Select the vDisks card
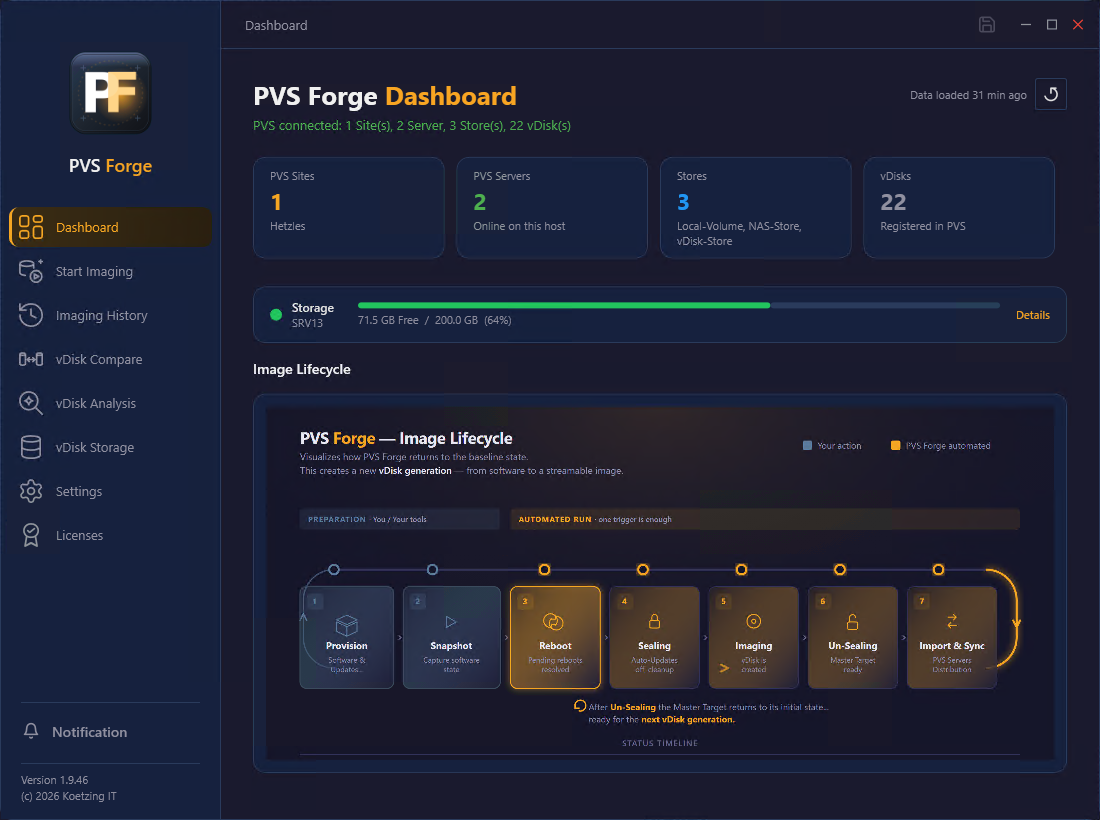This screenshot has height=820, width=1100. click(x=959, y=208)
